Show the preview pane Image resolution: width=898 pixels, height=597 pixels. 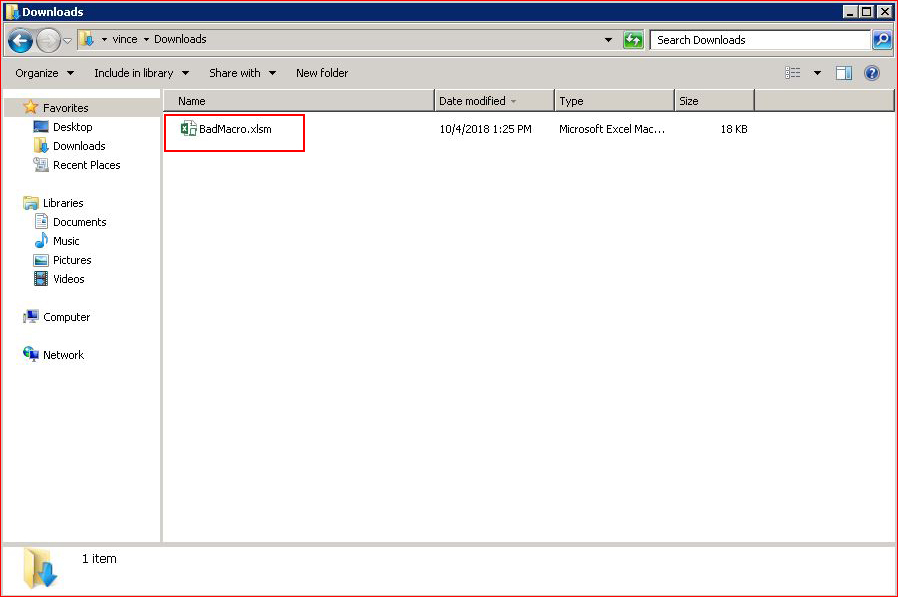click(844, 73)
